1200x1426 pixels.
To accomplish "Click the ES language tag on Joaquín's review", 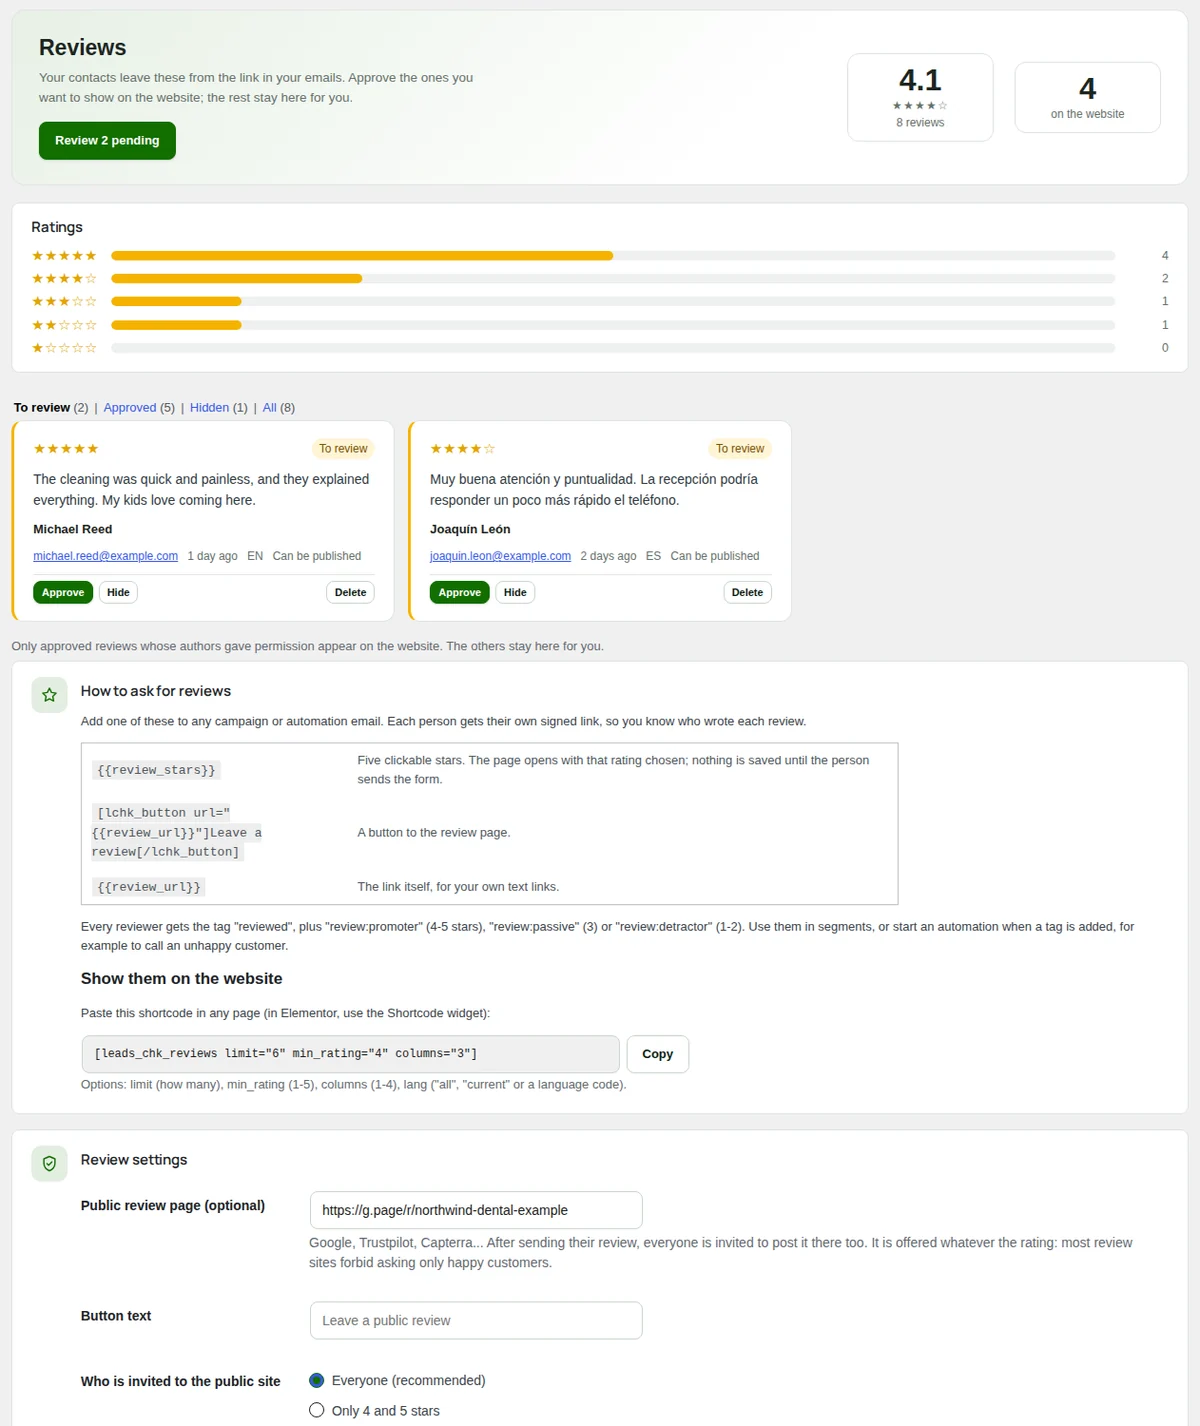I will pos(653,556).
